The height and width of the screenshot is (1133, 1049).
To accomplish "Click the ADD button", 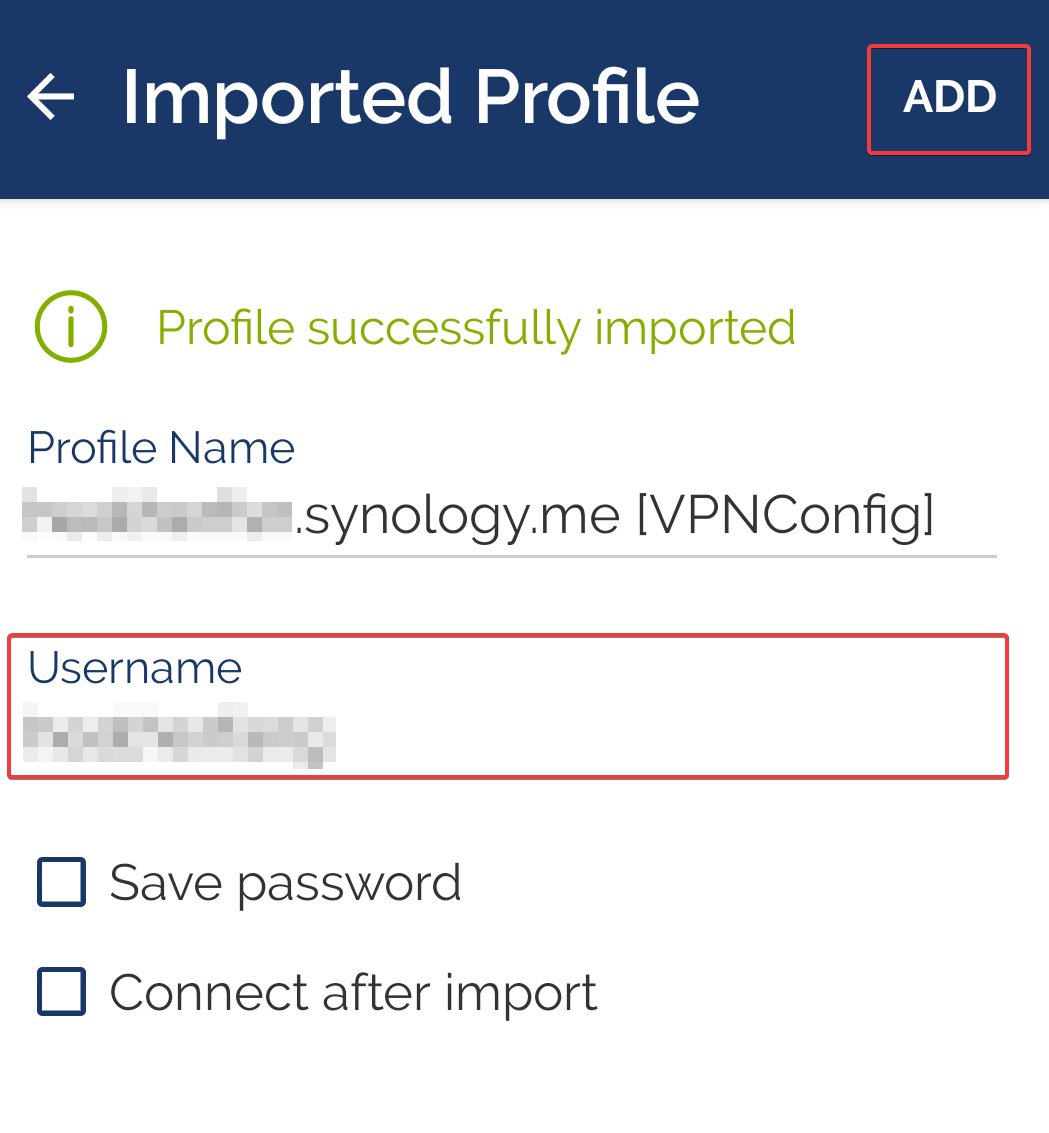I will (x=948, y=97).
